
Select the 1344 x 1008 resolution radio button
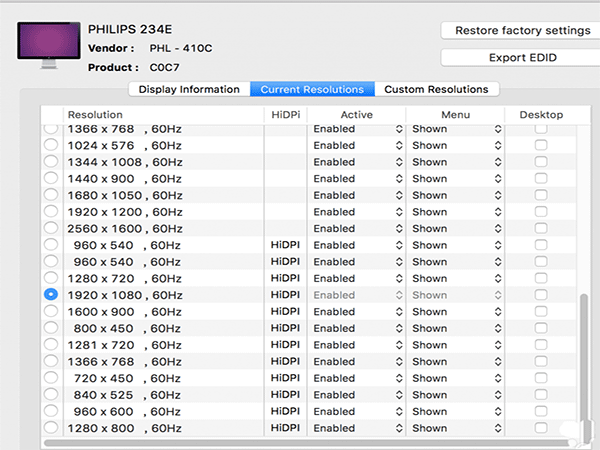point(51,162)
